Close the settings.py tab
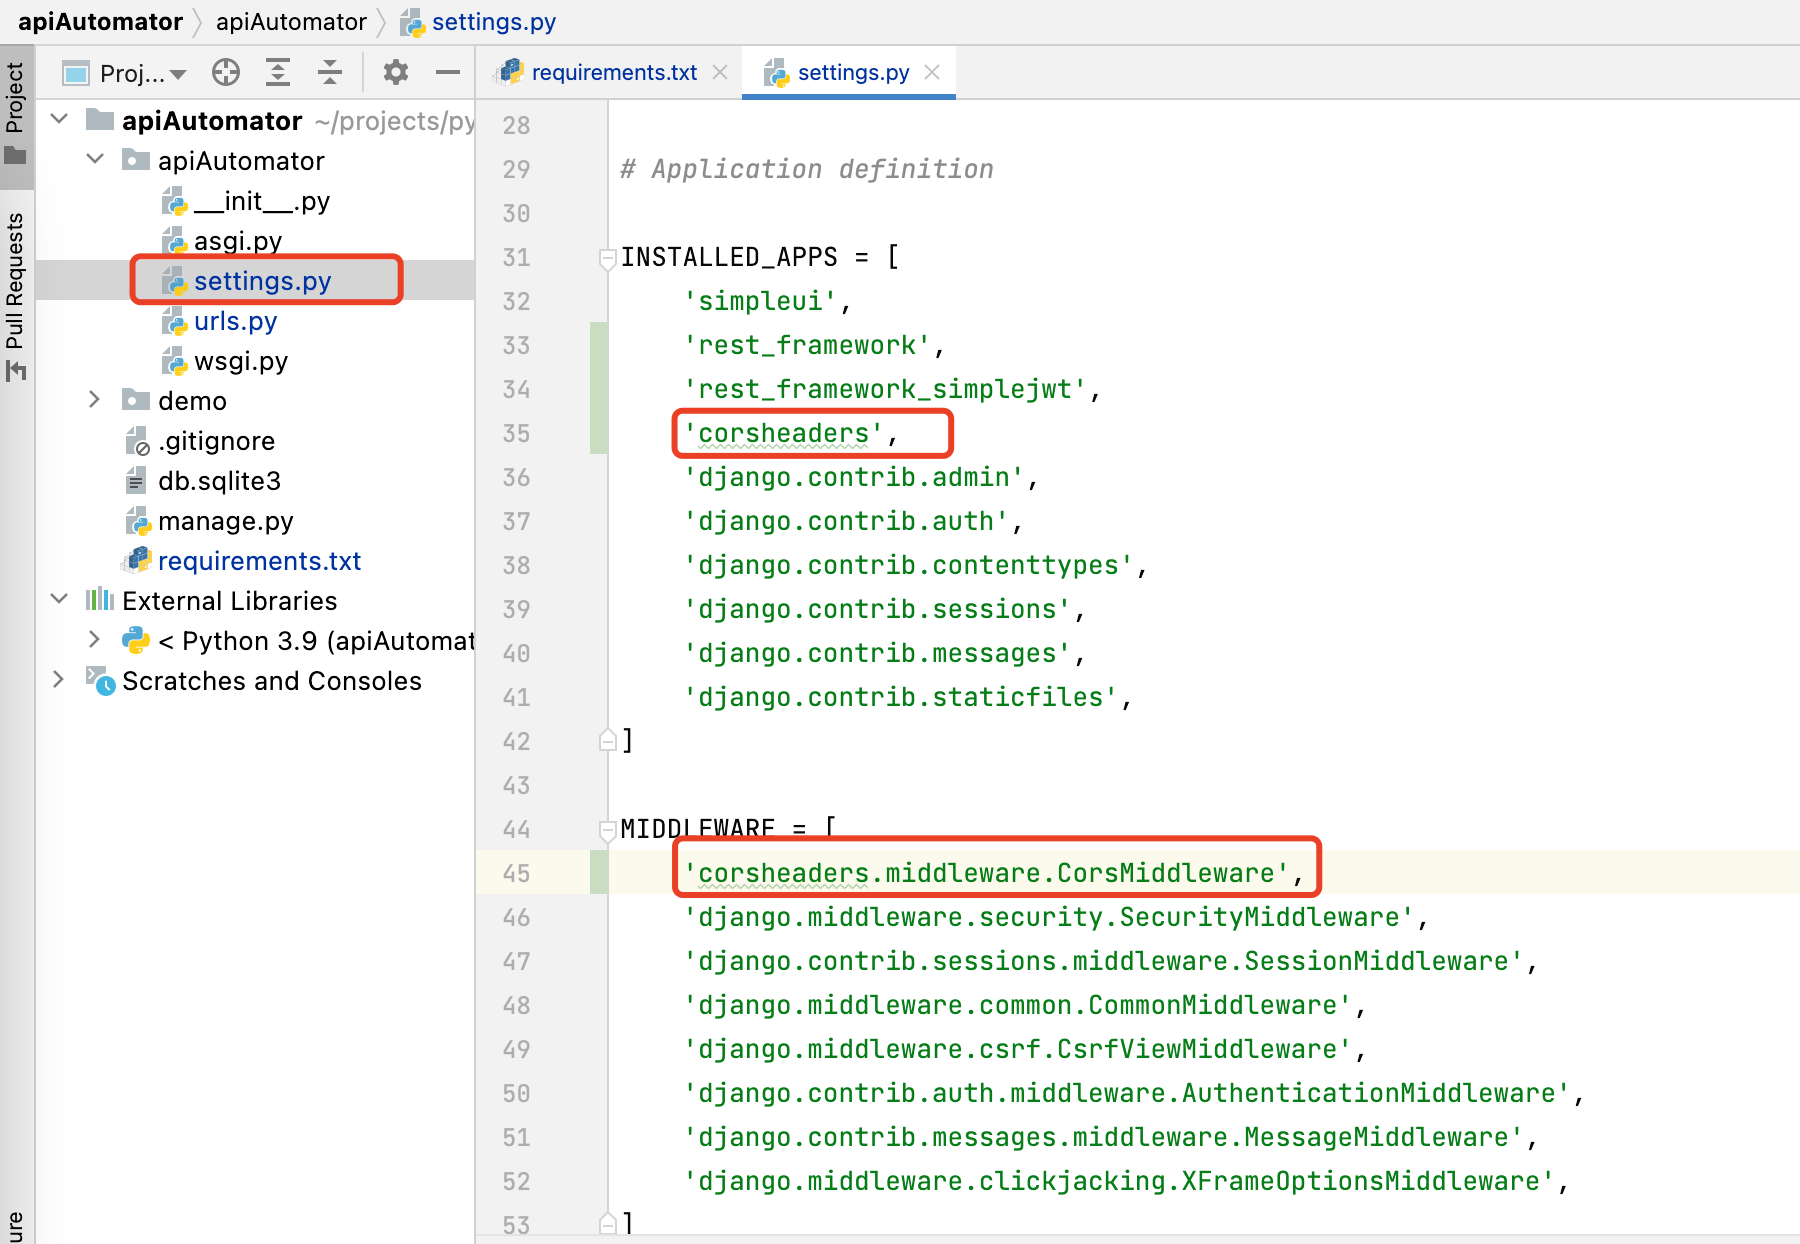 pyautogui.click(x=932, y=72)
